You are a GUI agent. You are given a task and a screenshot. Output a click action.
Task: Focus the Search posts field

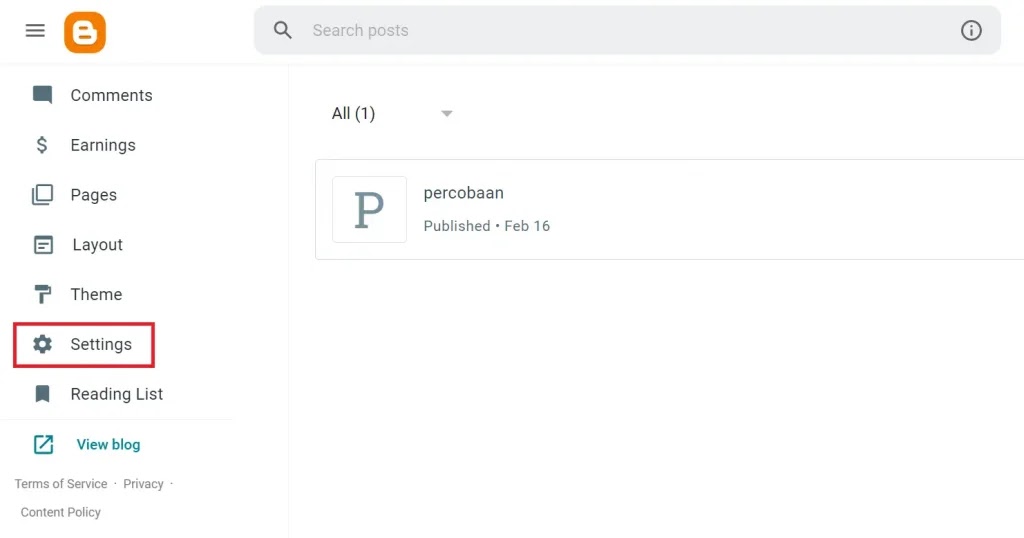[x=627, y=30]
